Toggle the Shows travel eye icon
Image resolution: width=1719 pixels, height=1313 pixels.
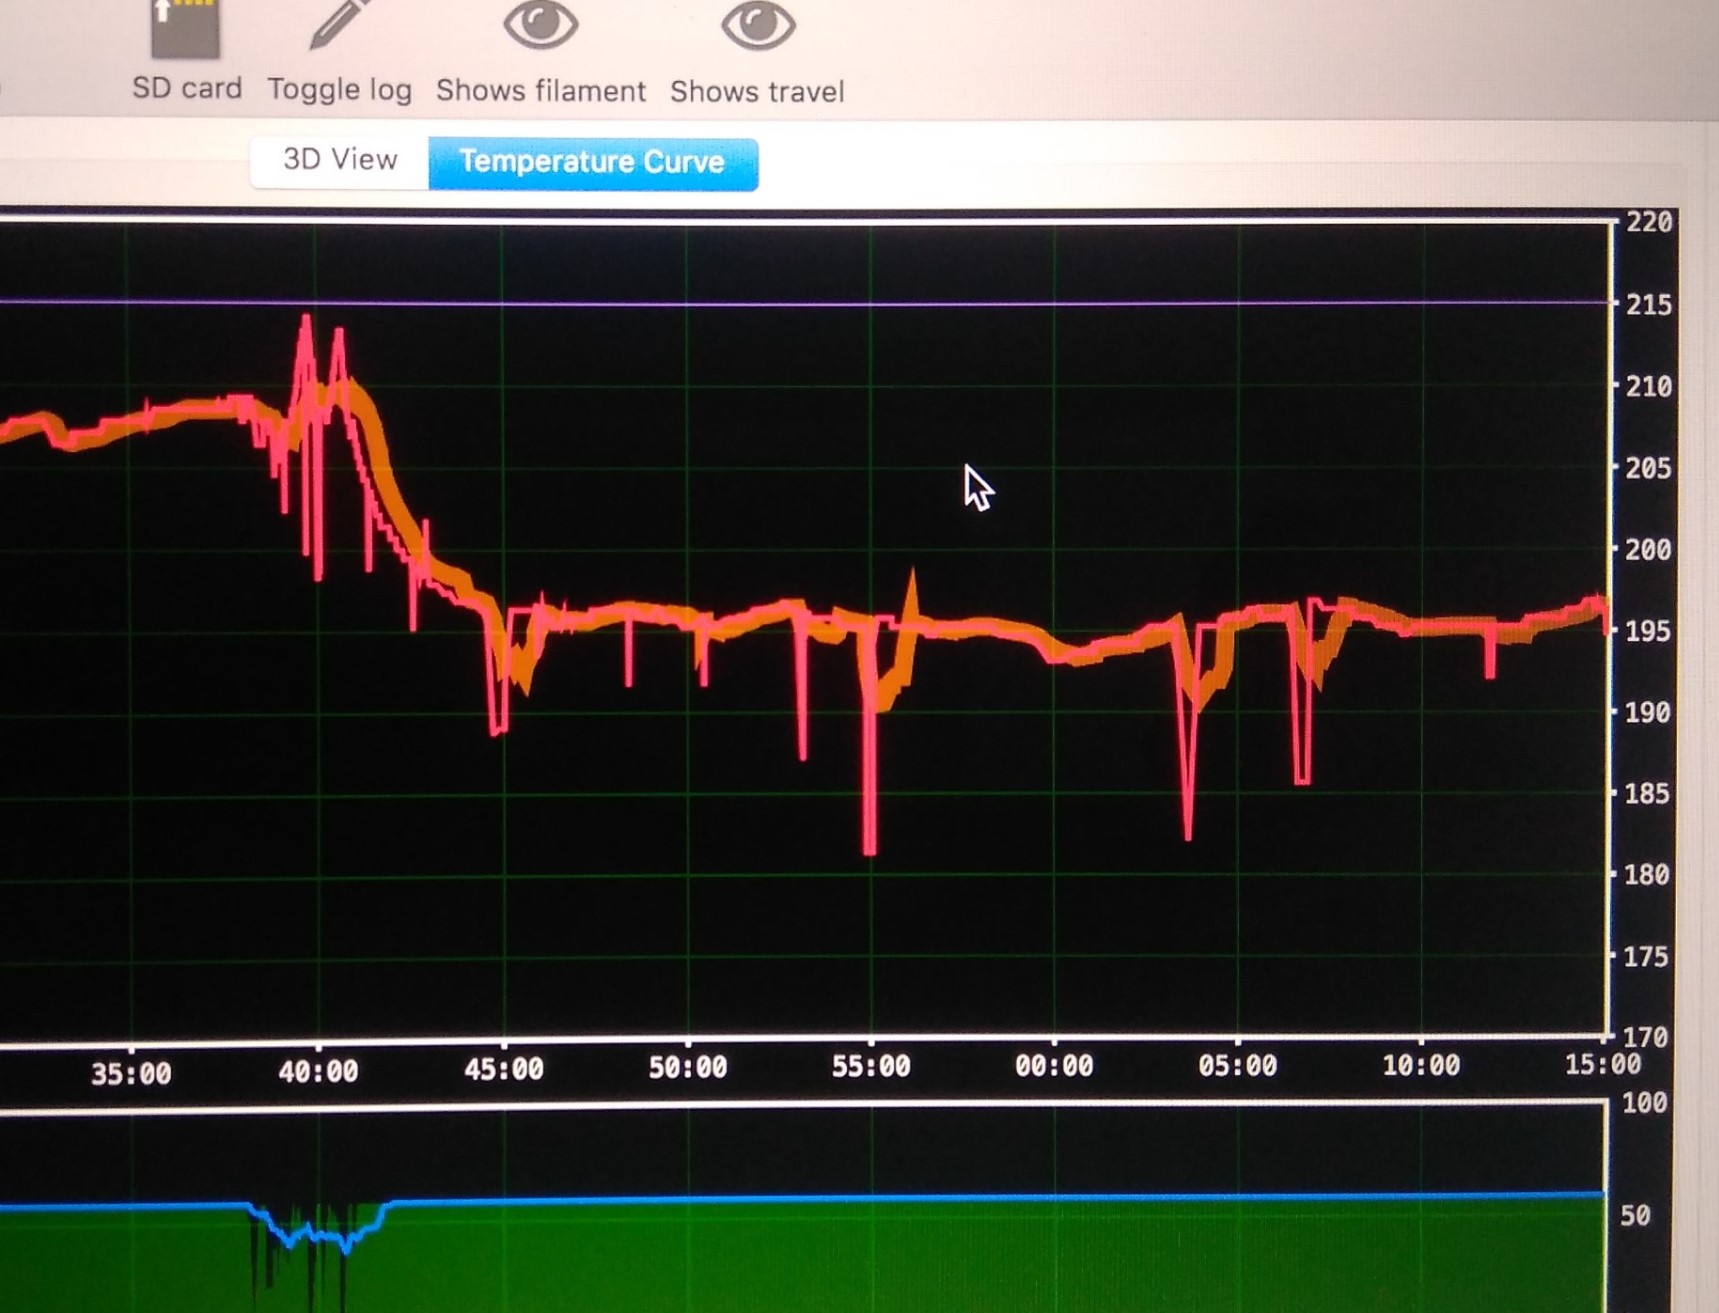click(758, 24)
